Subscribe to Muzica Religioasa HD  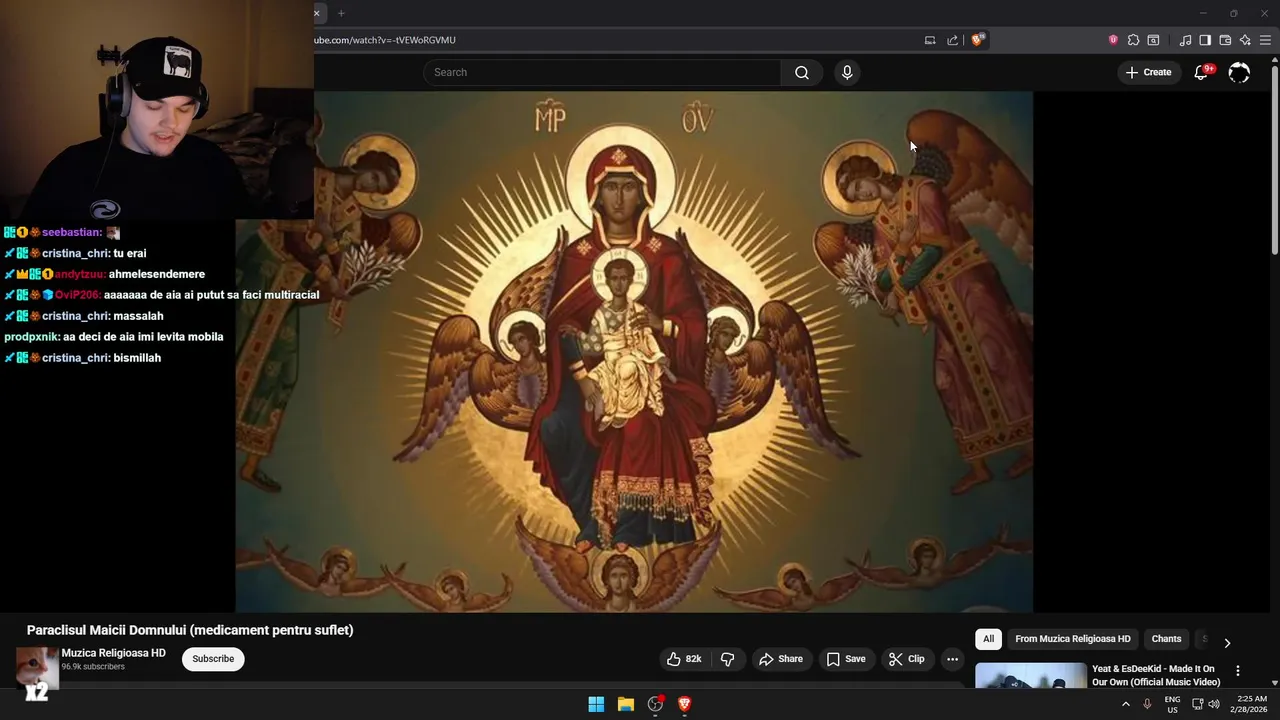(x=213, y=659)
